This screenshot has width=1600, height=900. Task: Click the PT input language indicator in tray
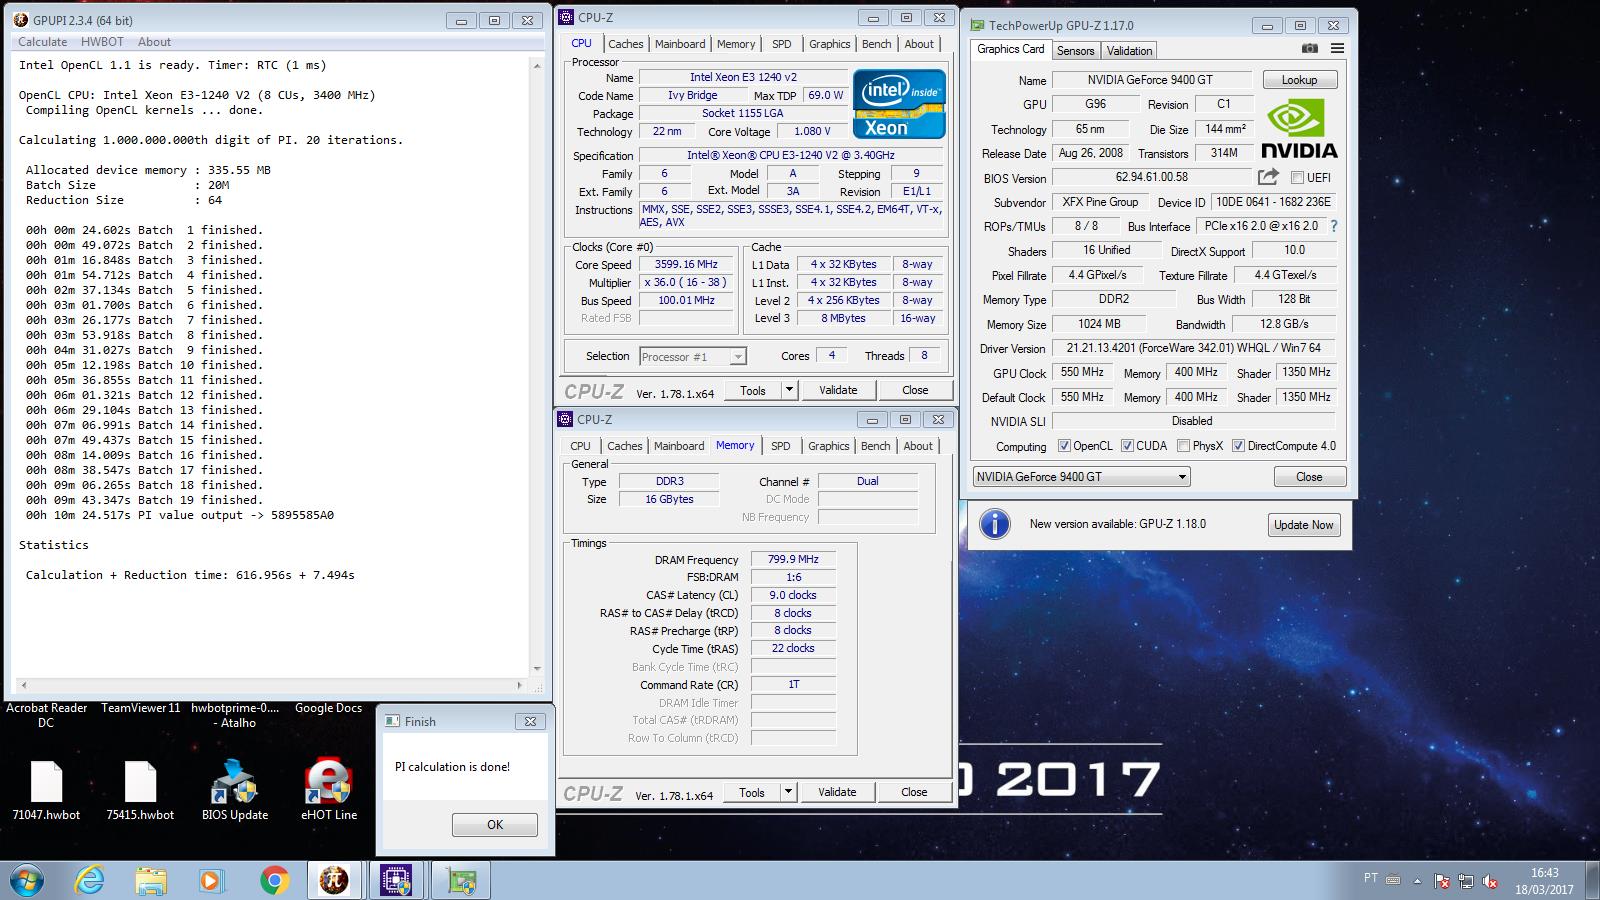(x=1370, y=878)
